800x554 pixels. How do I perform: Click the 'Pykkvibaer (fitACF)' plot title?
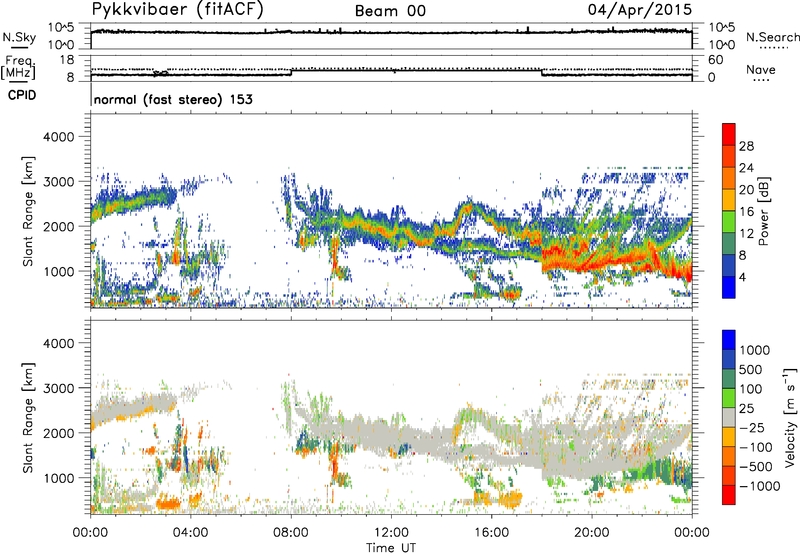(x=178, y=10)
